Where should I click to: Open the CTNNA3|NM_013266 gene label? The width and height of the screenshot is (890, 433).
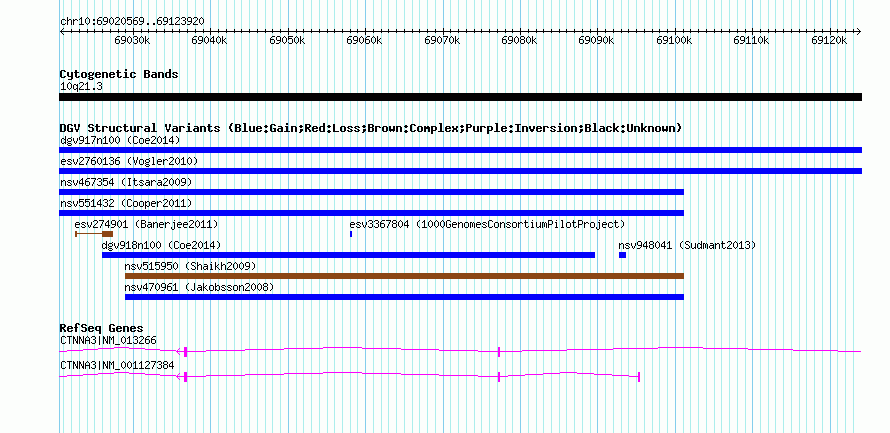tap(108, 340)
